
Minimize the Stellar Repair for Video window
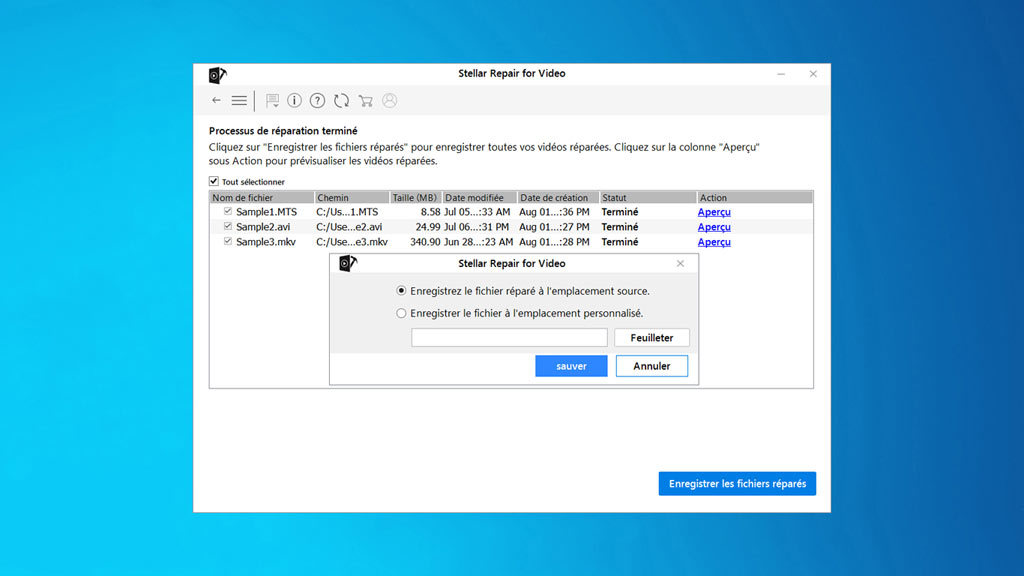pyautogui.click(x=781, y=74)
